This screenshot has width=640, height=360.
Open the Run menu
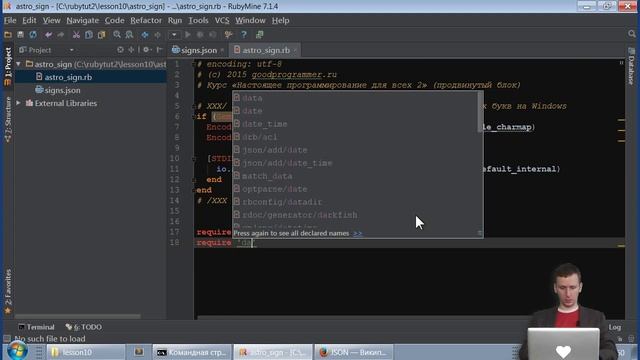[x=175, y=20]
